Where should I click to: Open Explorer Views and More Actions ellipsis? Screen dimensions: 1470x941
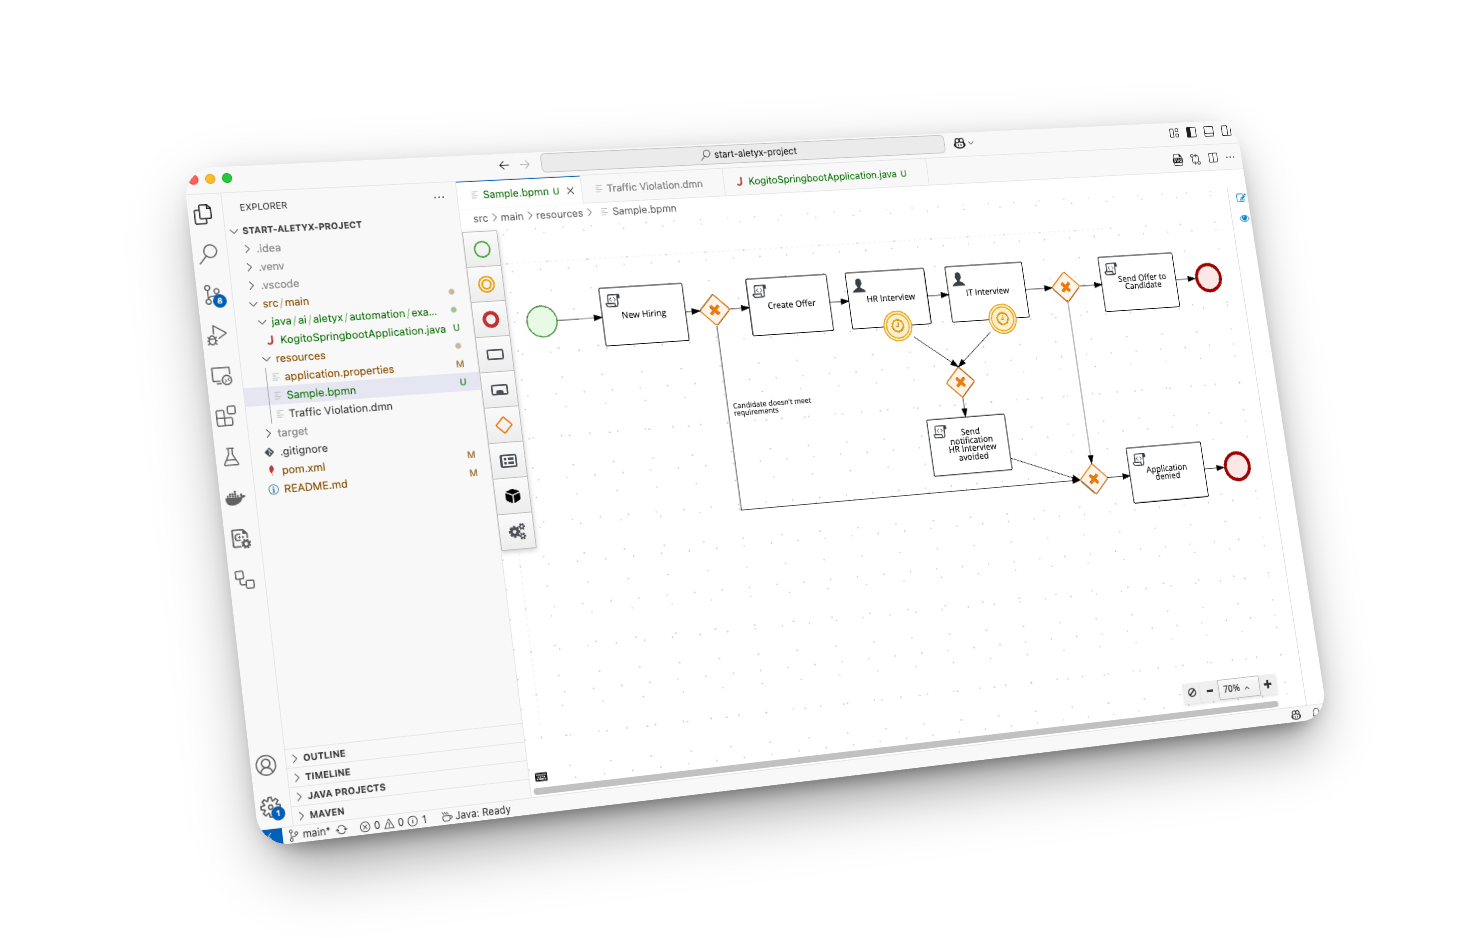[439, 197]
